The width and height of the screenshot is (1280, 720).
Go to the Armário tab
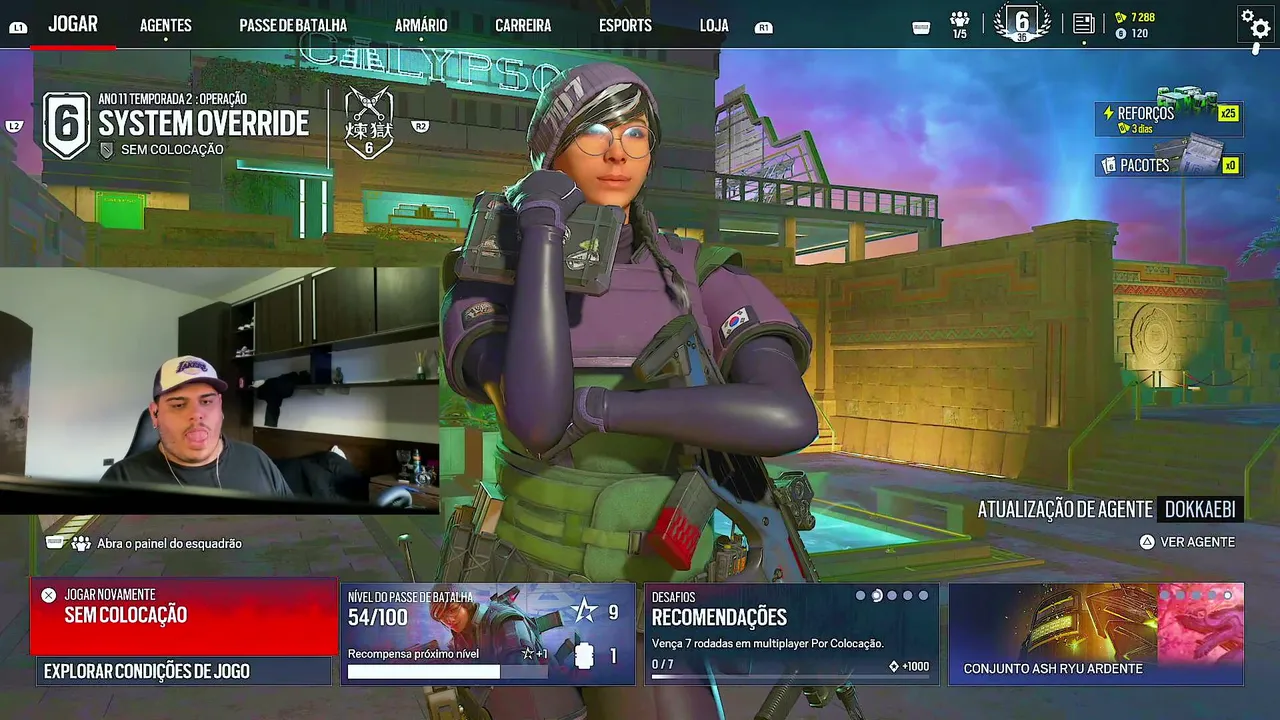[421, 26]
